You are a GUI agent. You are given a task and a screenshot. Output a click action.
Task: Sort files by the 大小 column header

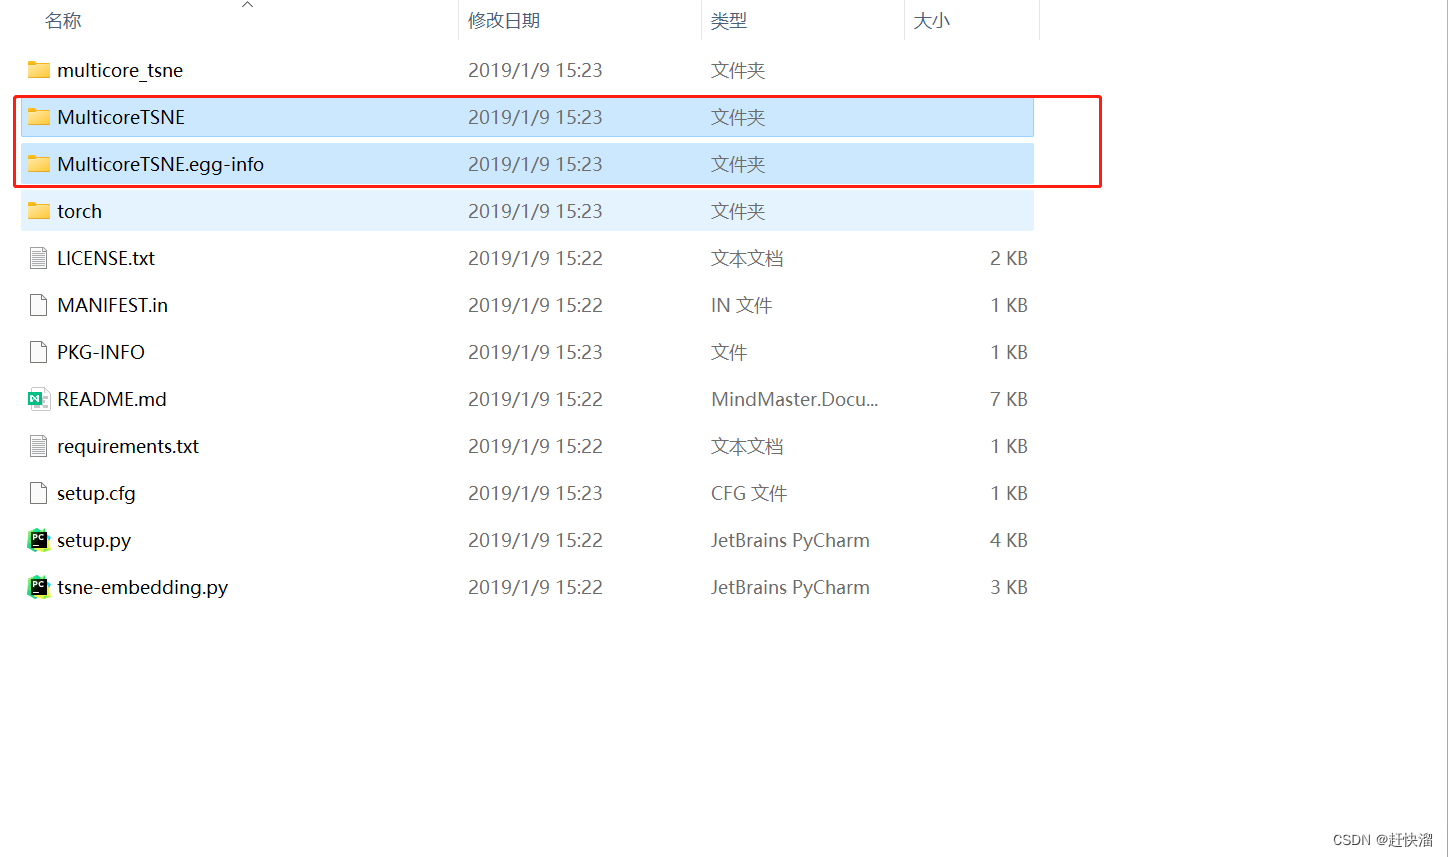tap(932, 20)
